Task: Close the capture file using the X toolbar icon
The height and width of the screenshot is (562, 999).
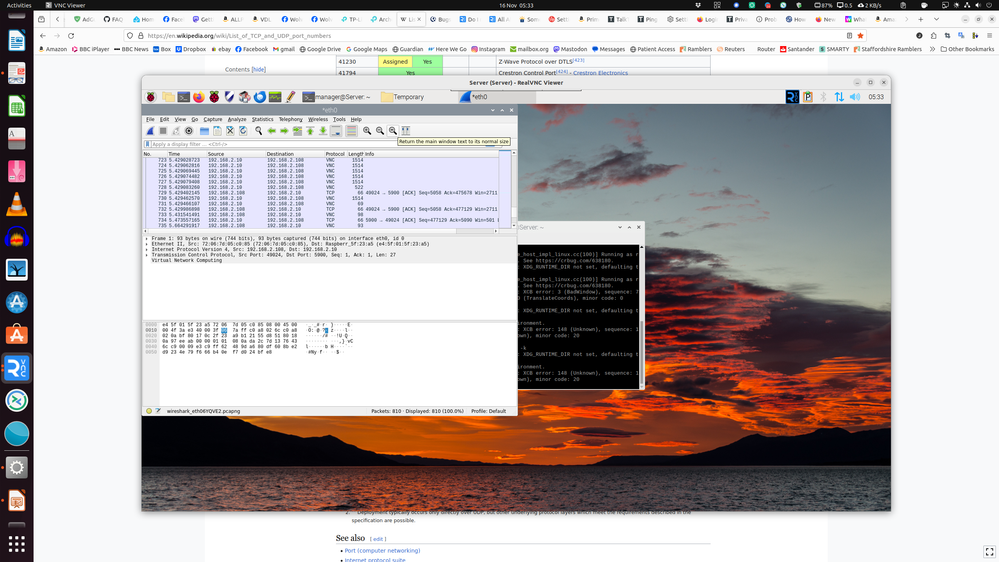Action: pos(230,131)
